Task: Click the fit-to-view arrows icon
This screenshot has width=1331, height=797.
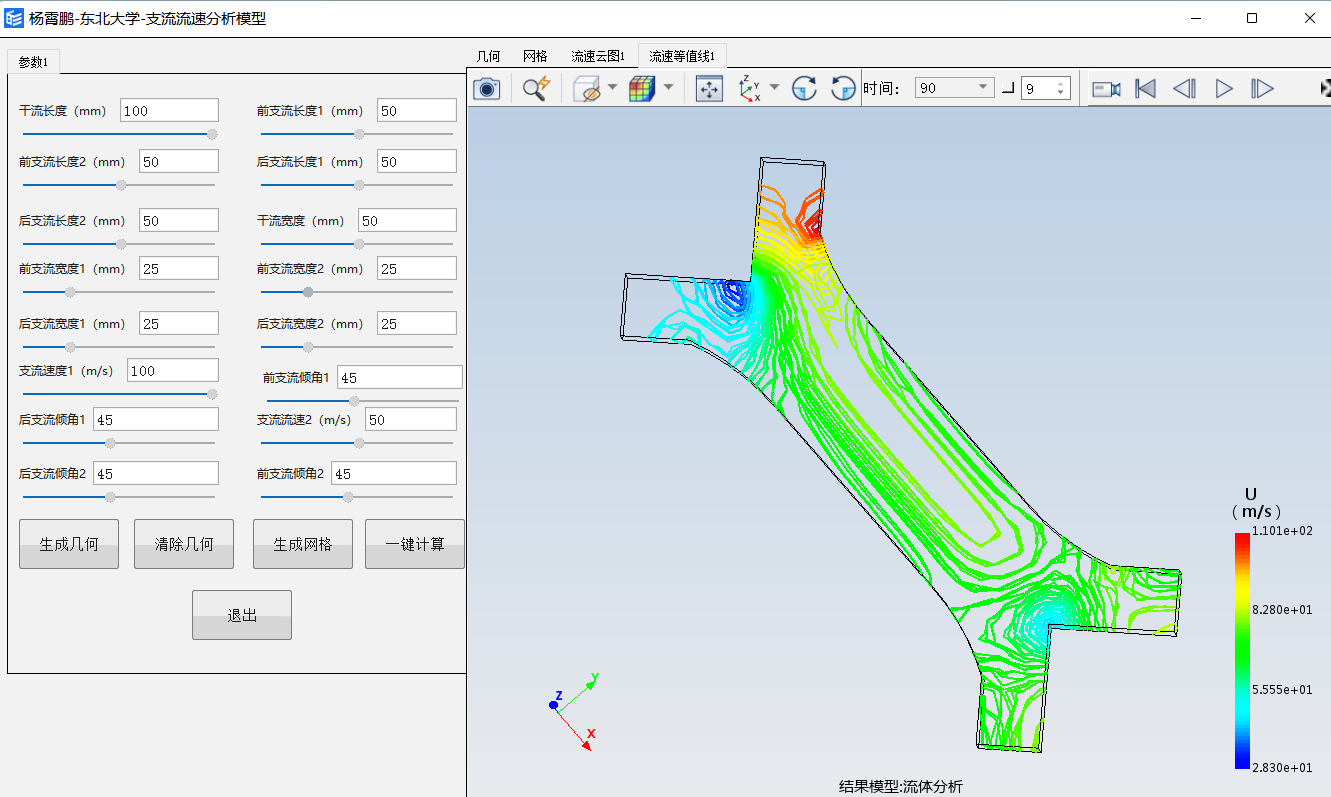Action: [x=709, y=88]
